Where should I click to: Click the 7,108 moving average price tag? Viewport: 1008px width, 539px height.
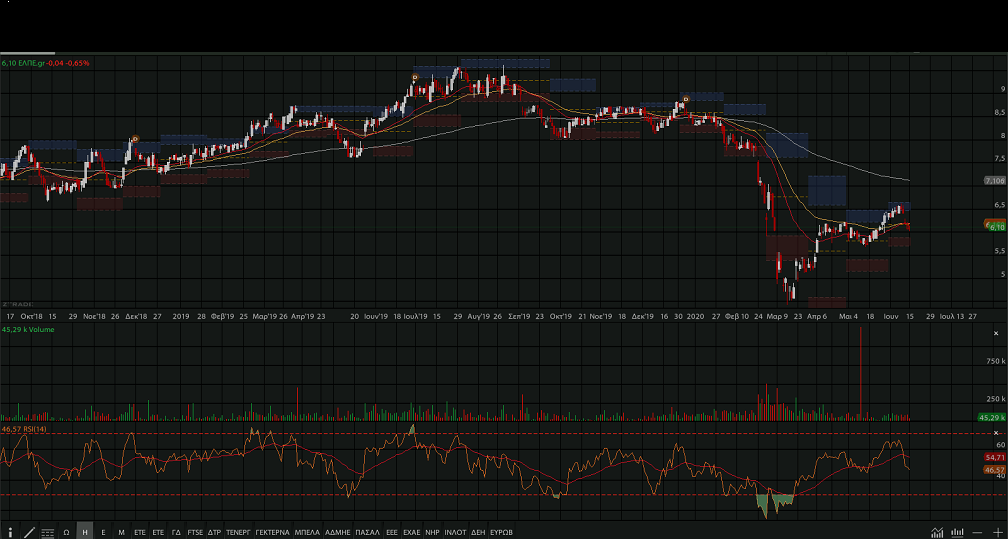click(994, 181)
